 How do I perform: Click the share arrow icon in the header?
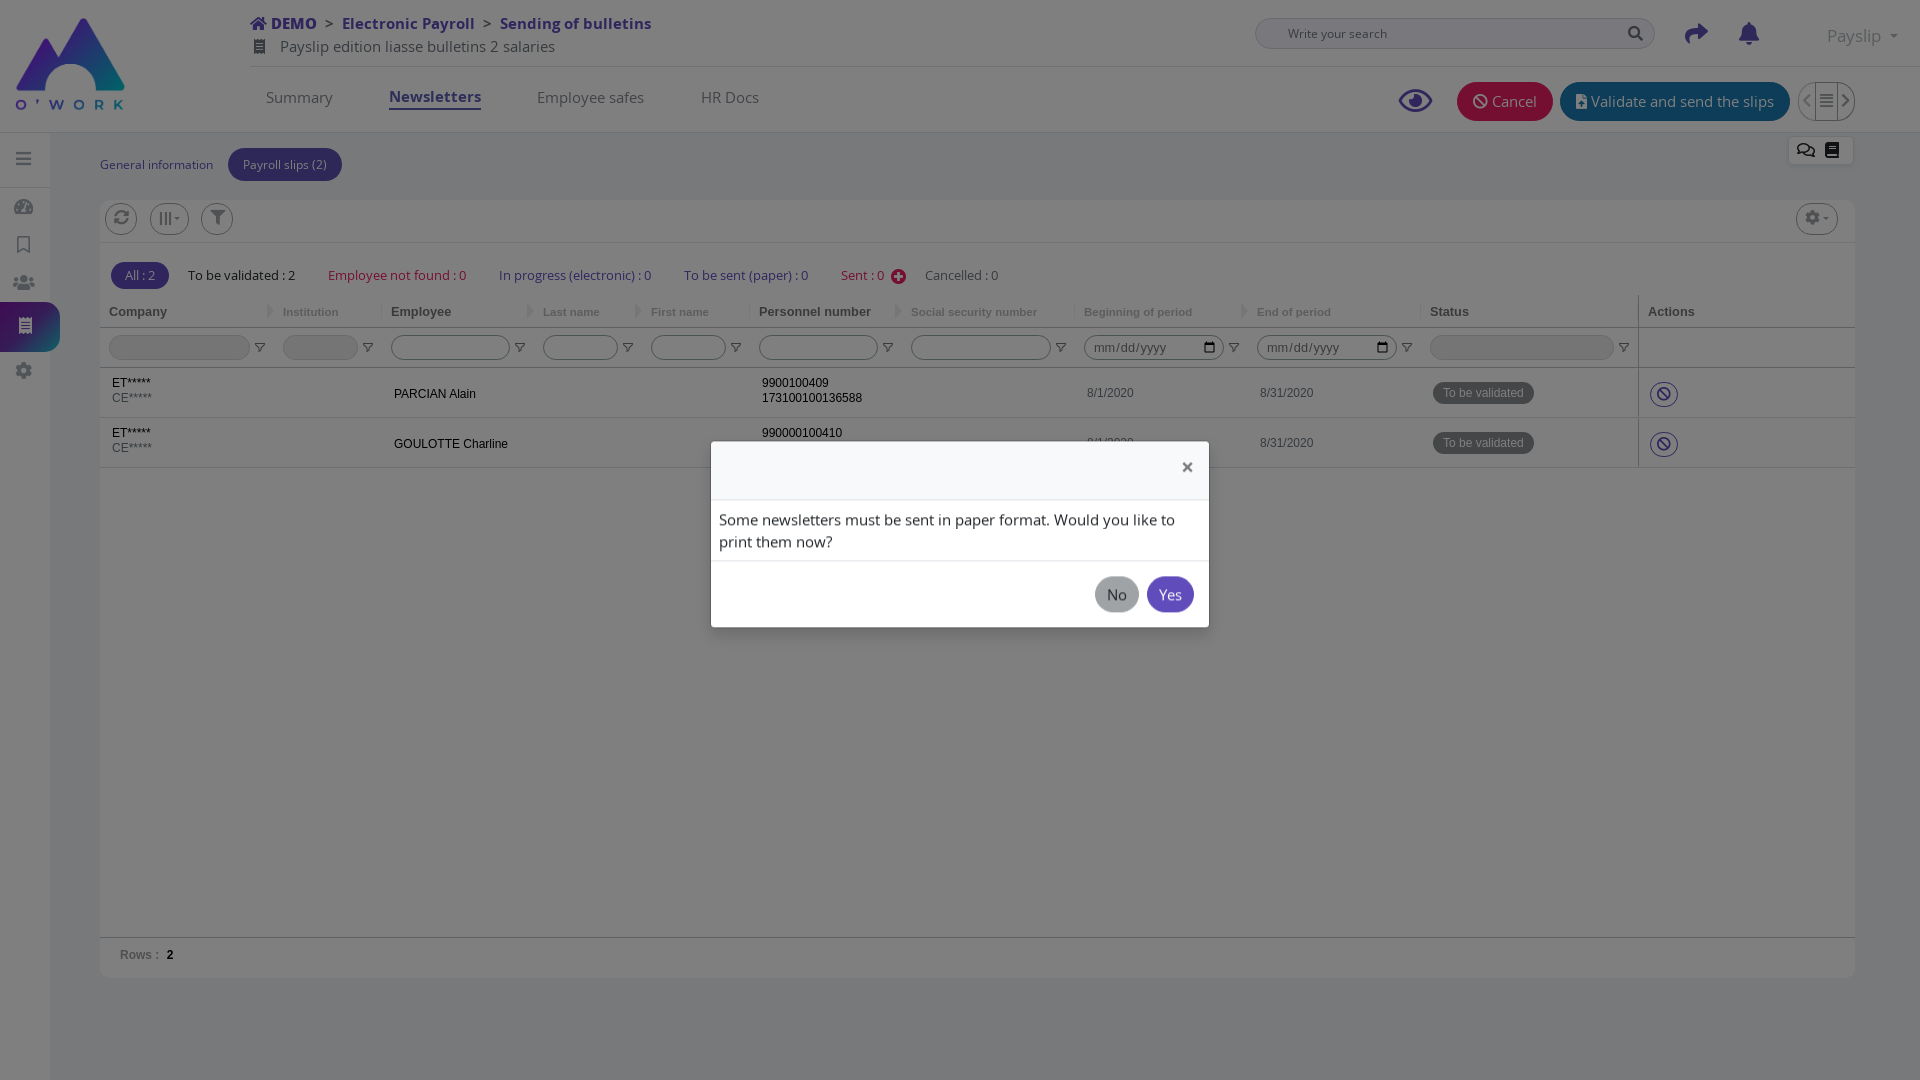pyautogui.click(x=1696, y=34)
